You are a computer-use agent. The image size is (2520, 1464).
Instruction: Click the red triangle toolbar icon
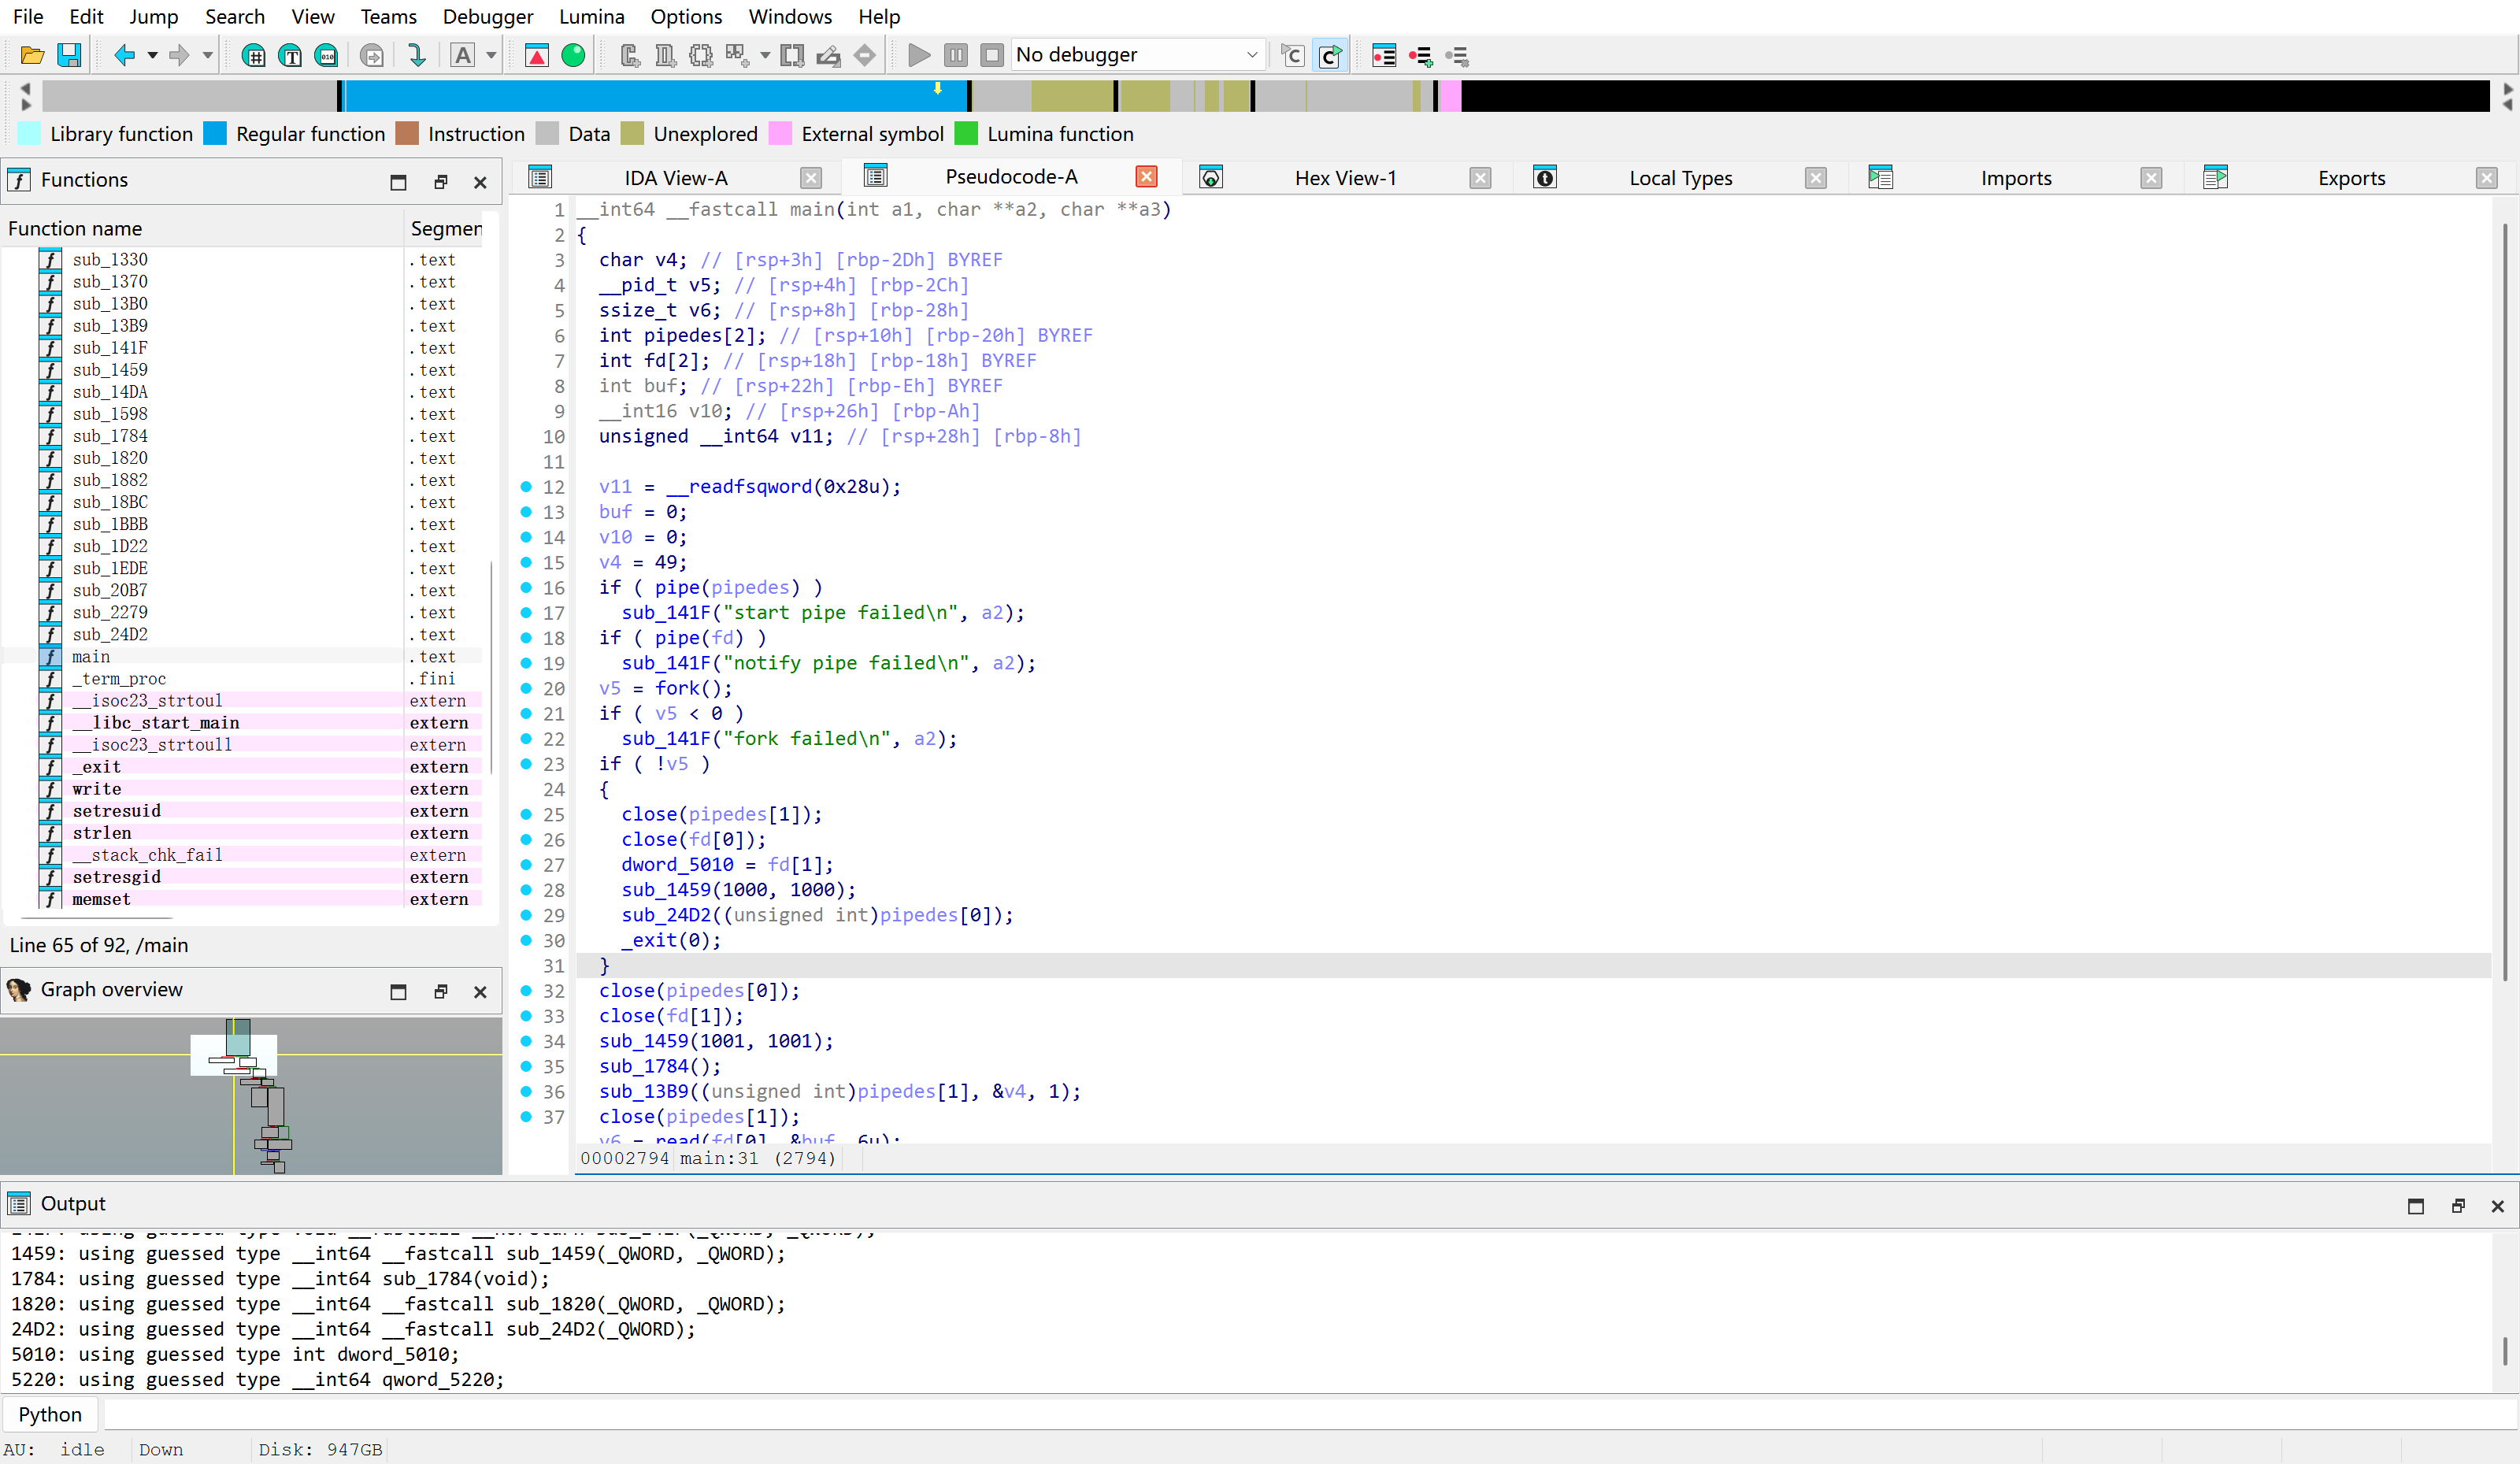(x=537, y=55)
